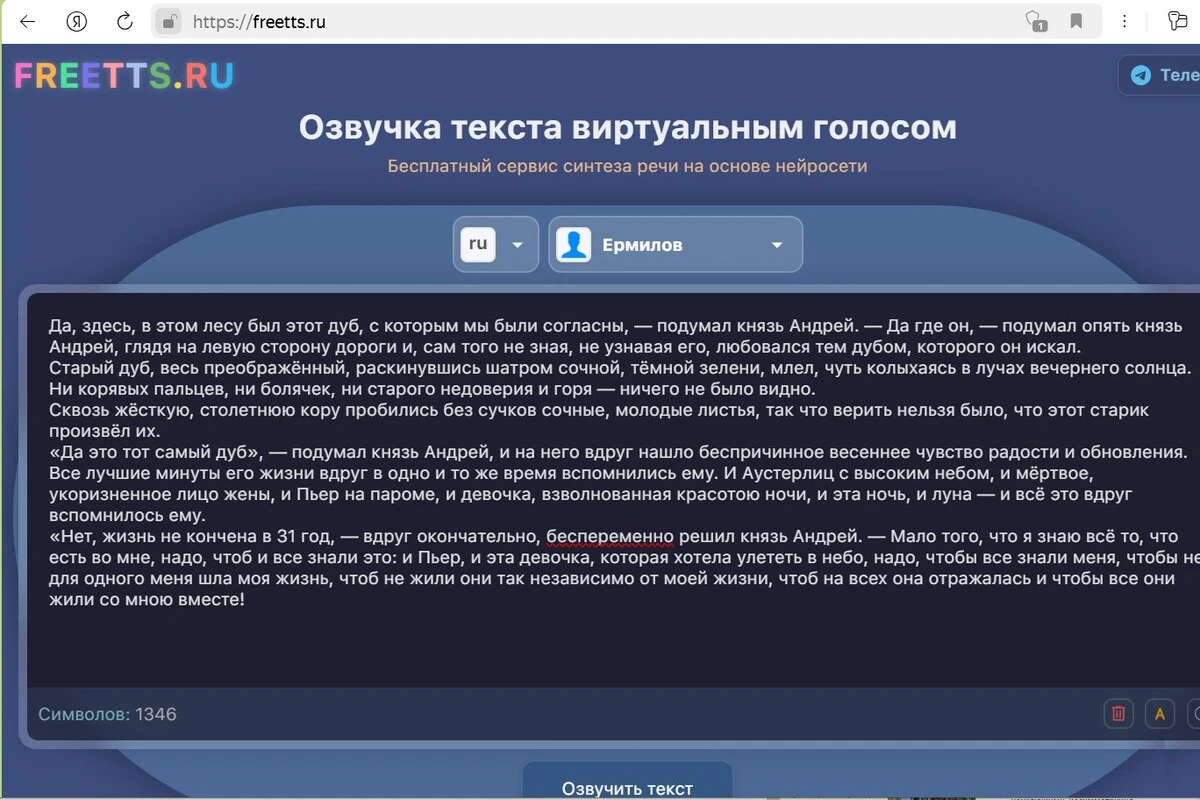Open the Yandex home button
Image resolution: width=1200 pixels, height=800 pixels.
click(x=76, y=21)
